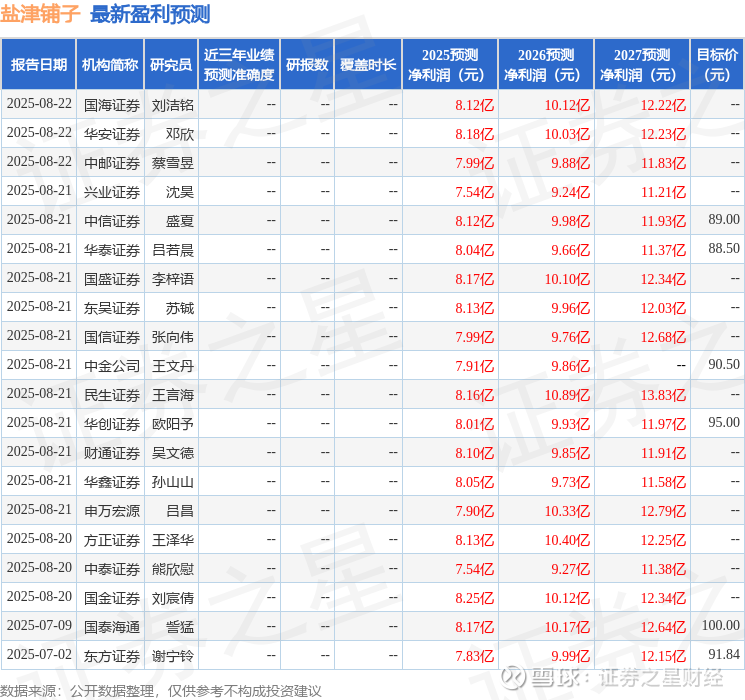Select the 国盛证券 institution cell
Image resolution: width=745 pixels, height=700 pixels.
point(112,279)
